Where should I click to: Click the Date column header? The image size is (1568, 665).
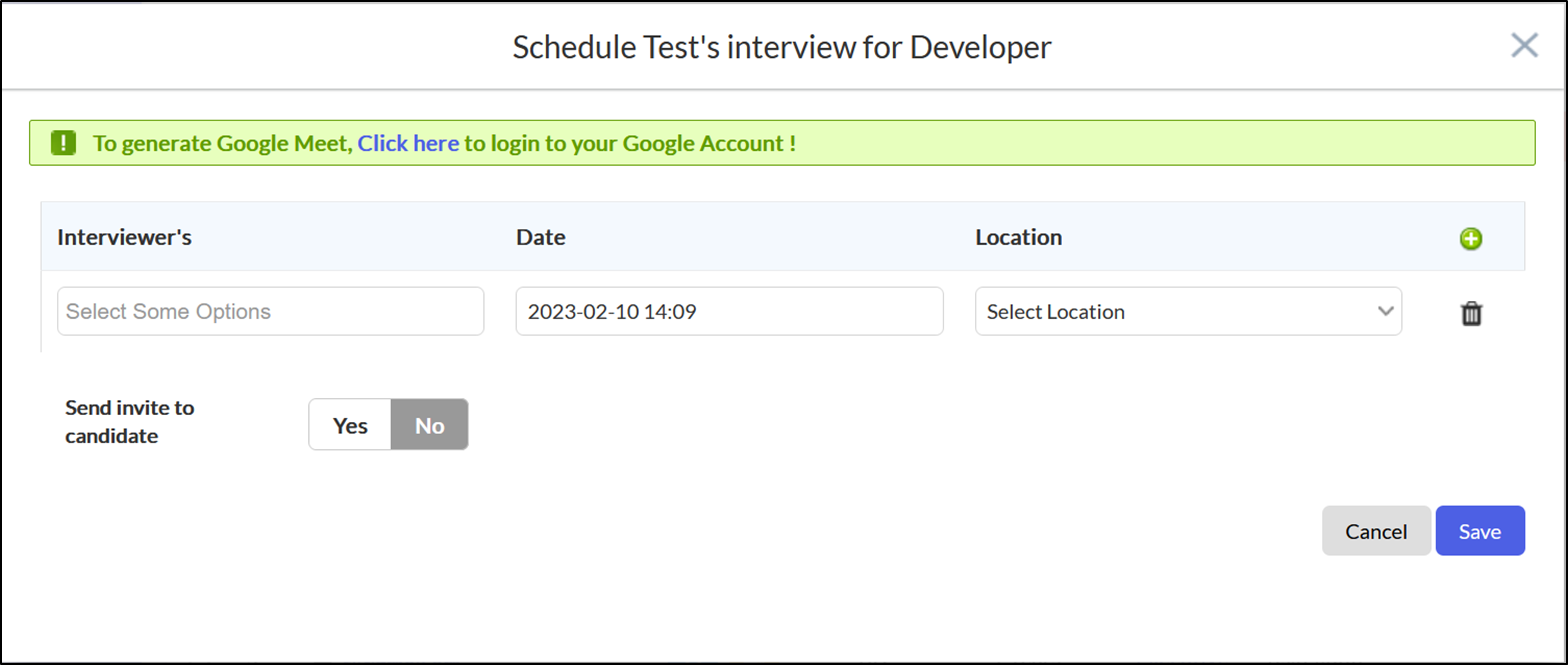tap(541, 237)
